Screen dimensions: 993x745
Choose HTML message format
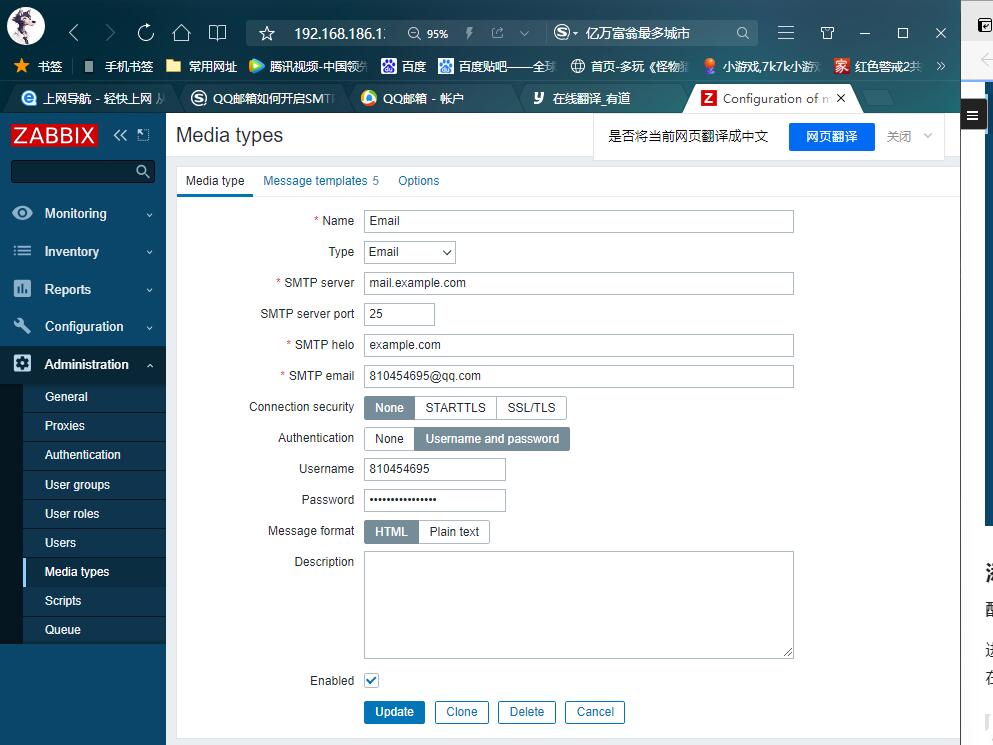point(391,532)
